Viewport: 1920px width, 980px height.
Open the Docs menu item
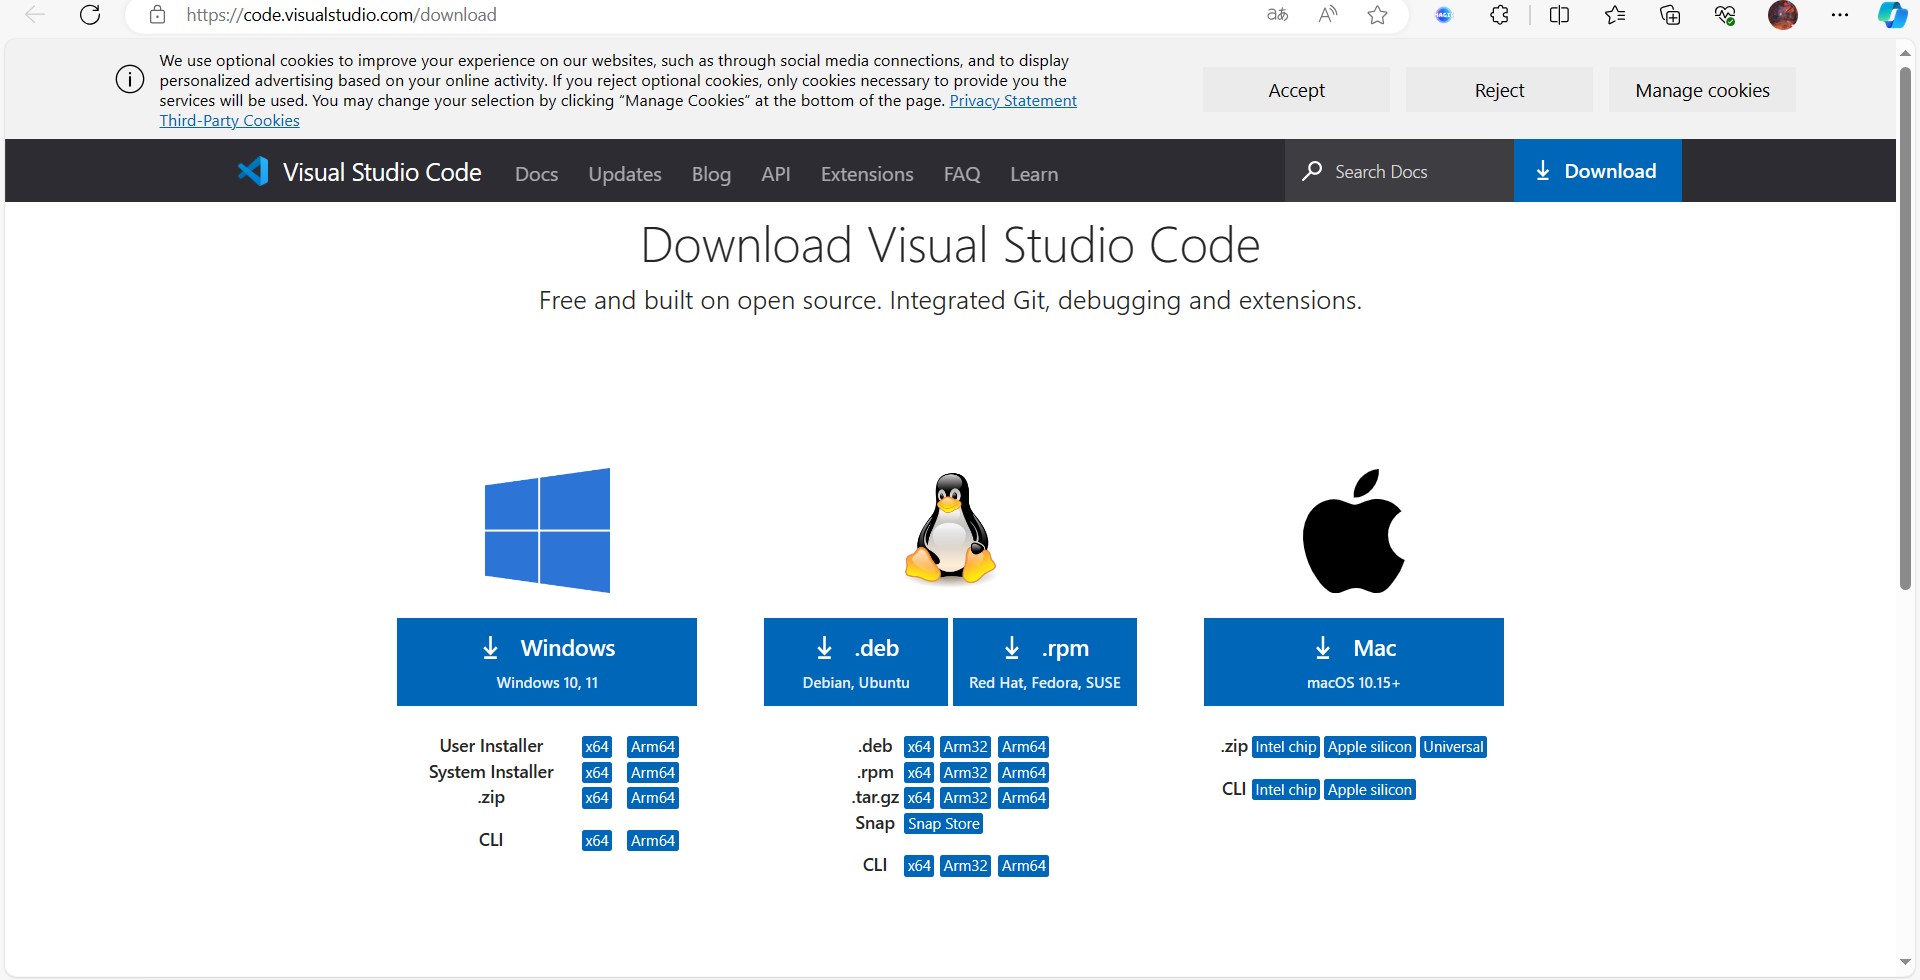[x=537, y=174]
